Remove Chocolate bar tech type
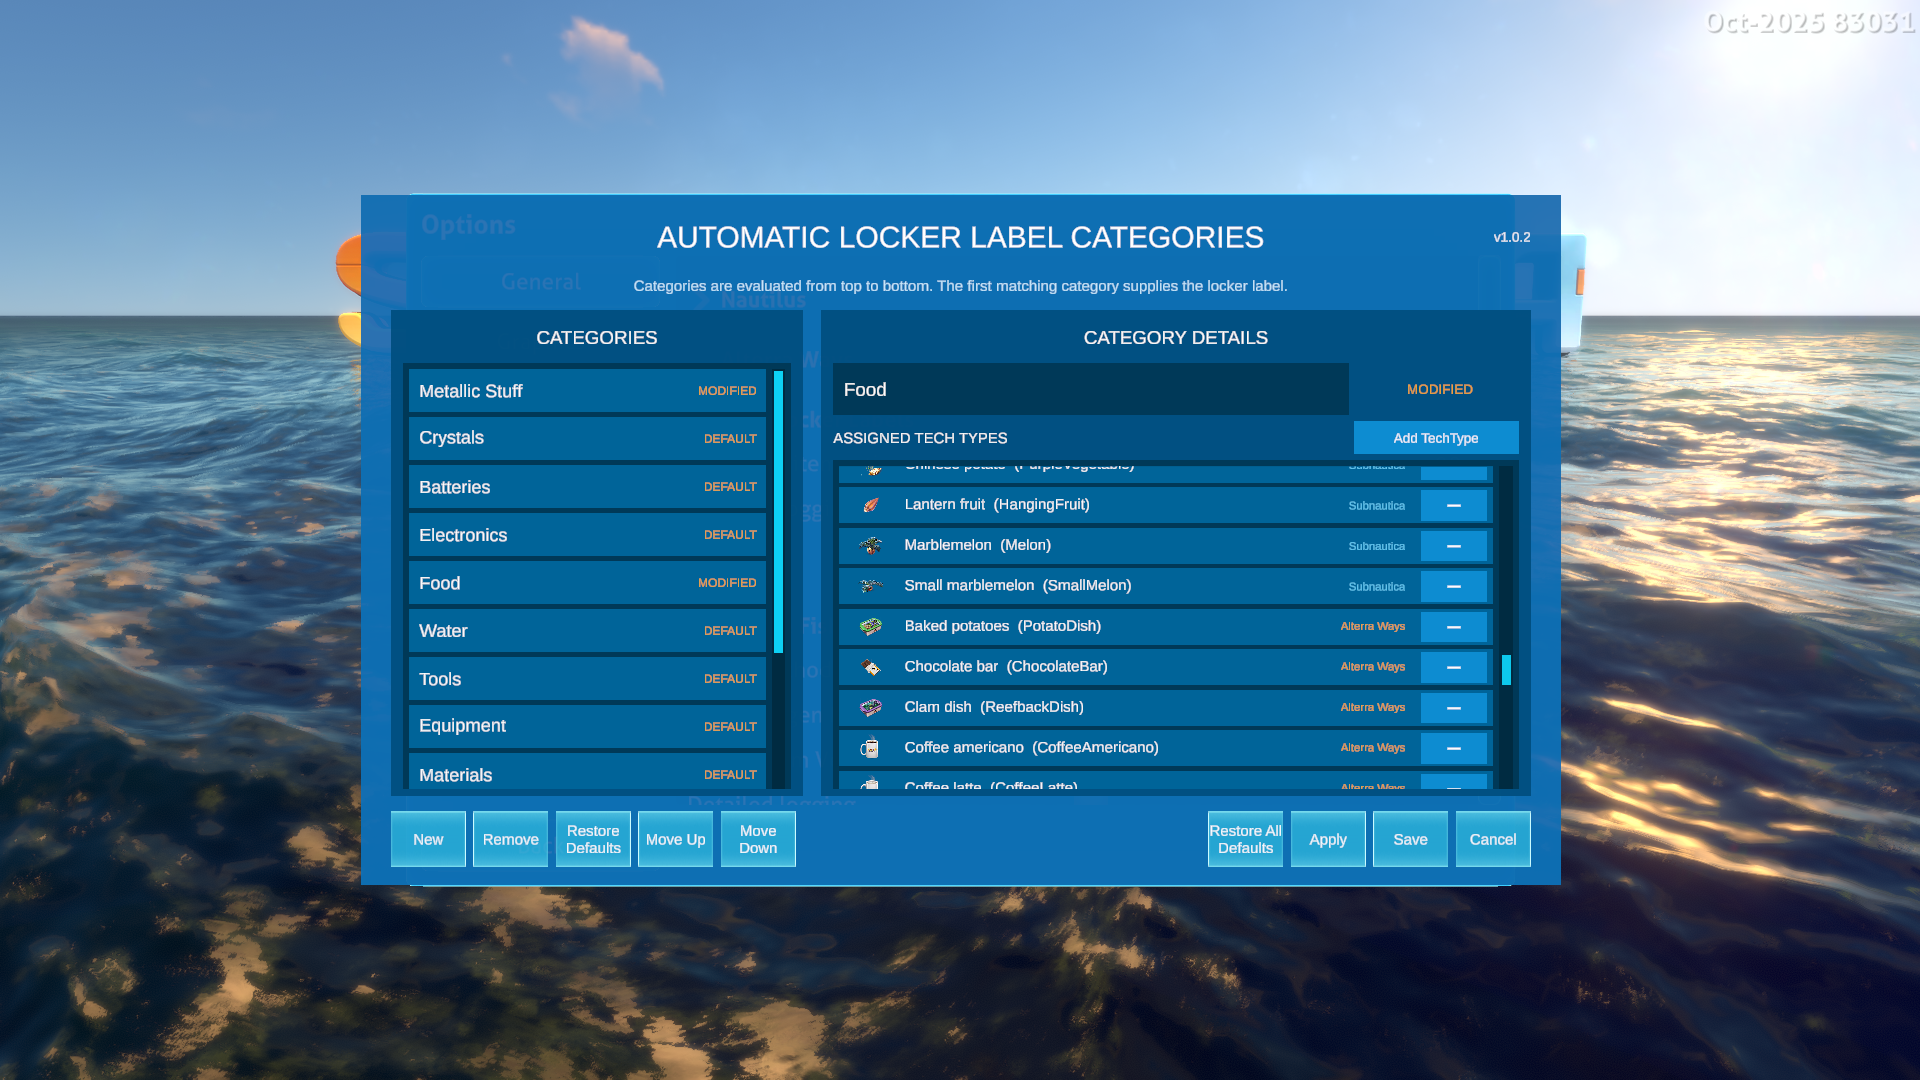Screen dimensions: 1920x1080 point(1453,667)
